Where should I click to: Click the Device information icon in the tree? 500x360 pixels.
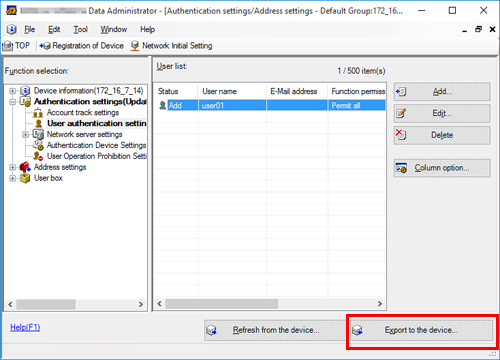[25, 91]
